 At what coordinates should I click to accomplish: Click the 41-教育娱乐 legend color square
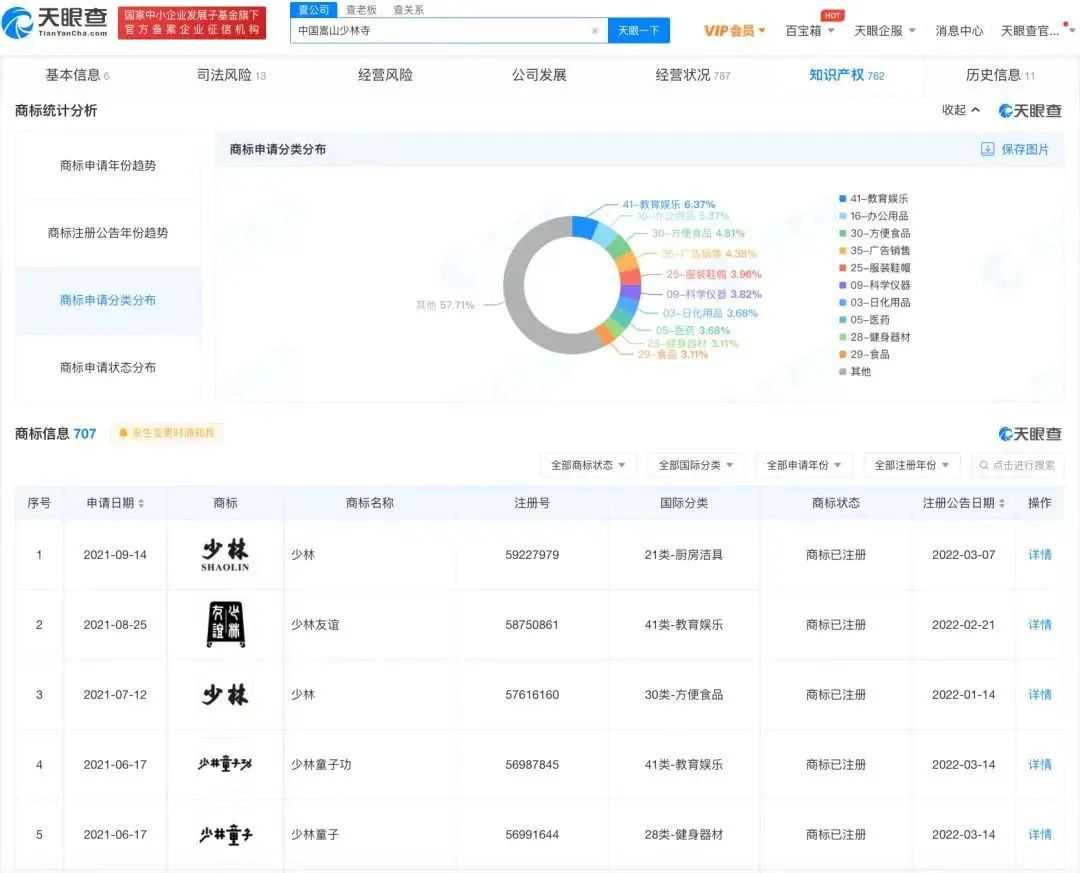click(843, 199)
